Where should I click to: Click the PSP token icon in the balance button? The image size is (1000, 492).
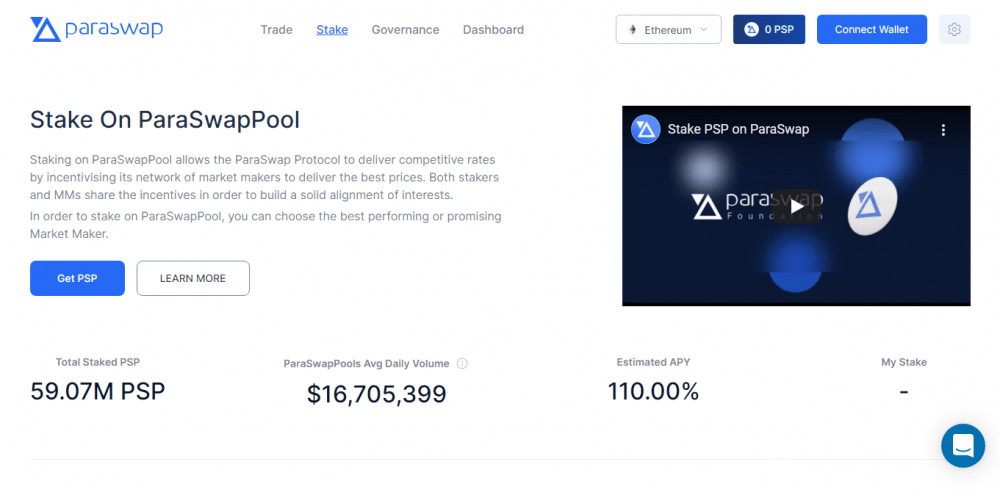pyautogui.click(x=751, y=29)
